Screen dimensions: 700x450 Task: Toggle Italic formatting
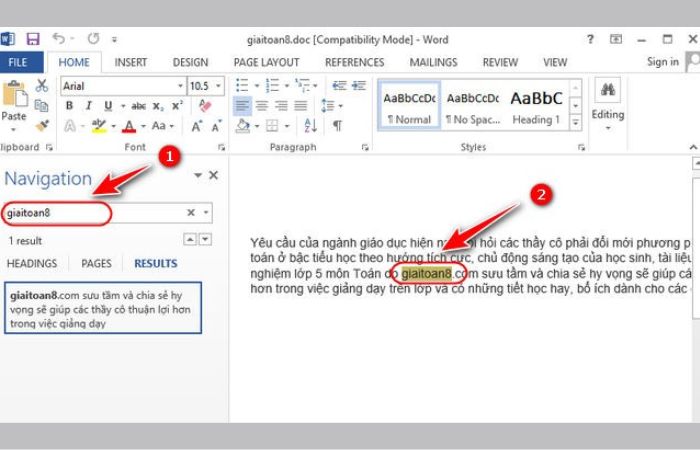(x=88, y=106)
